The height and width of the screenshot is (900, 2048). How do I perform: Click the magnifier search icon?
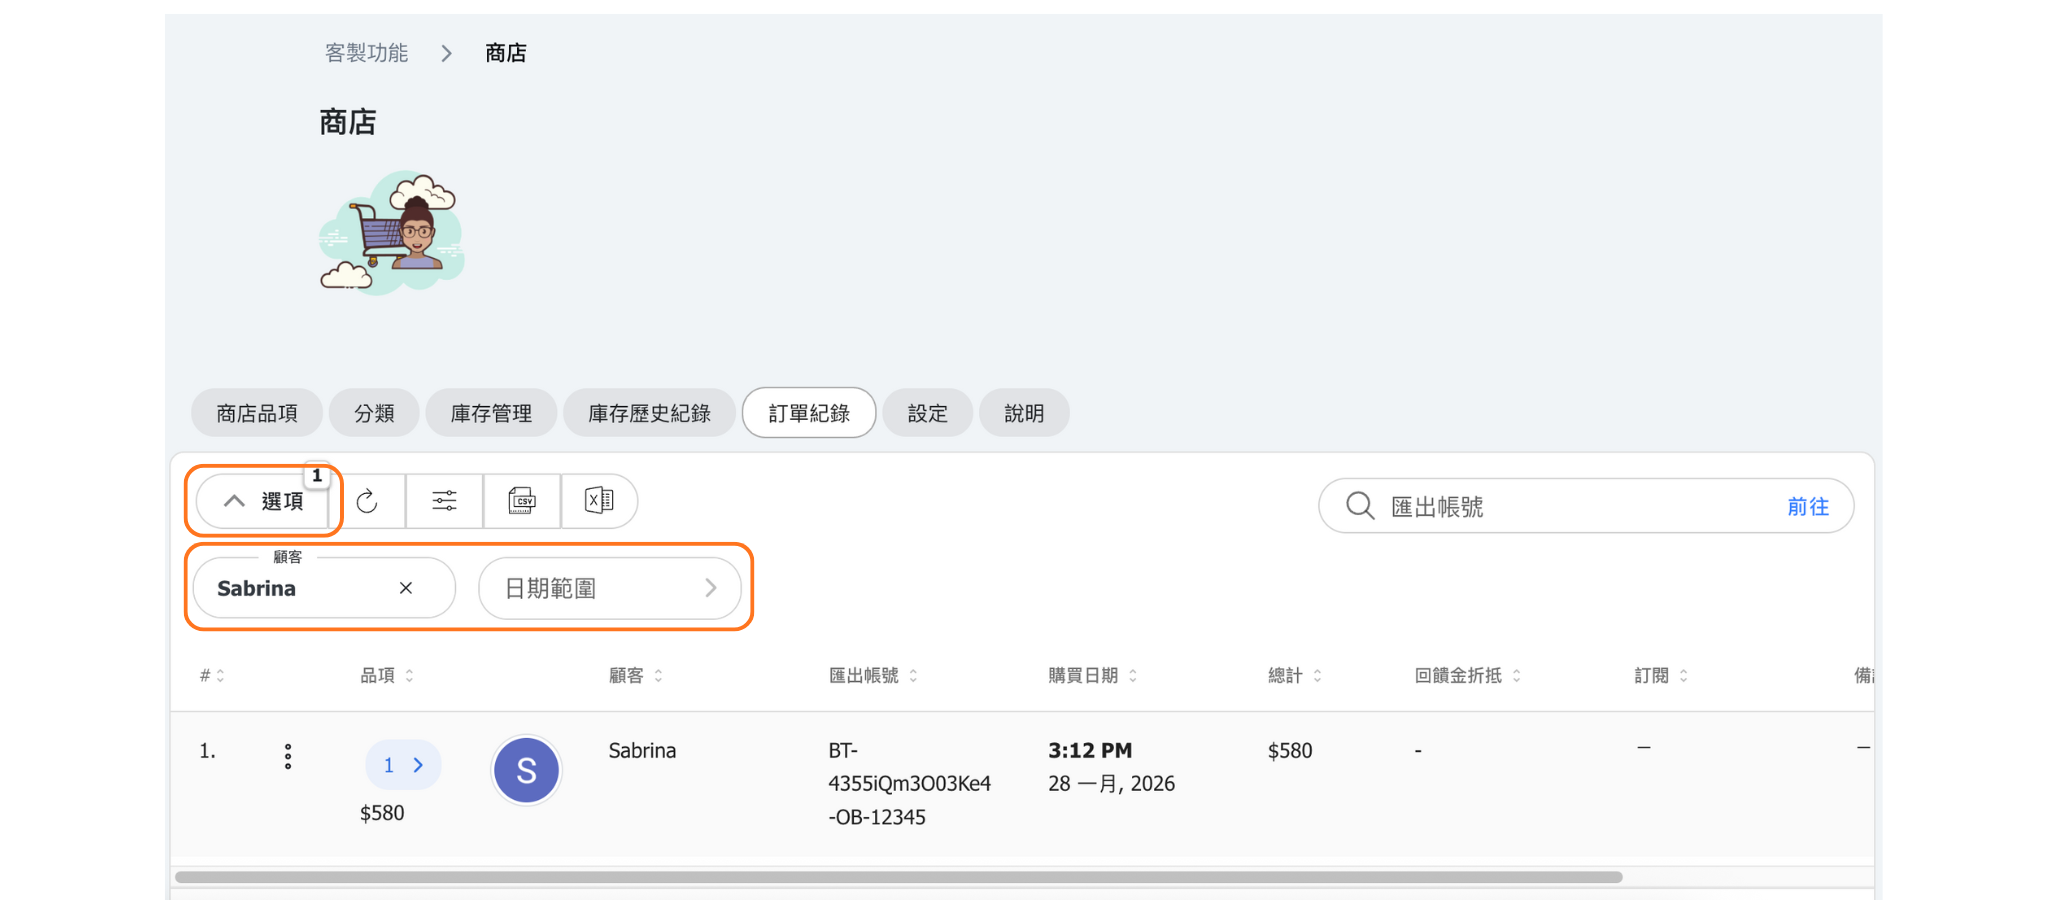pos(1359,506)
